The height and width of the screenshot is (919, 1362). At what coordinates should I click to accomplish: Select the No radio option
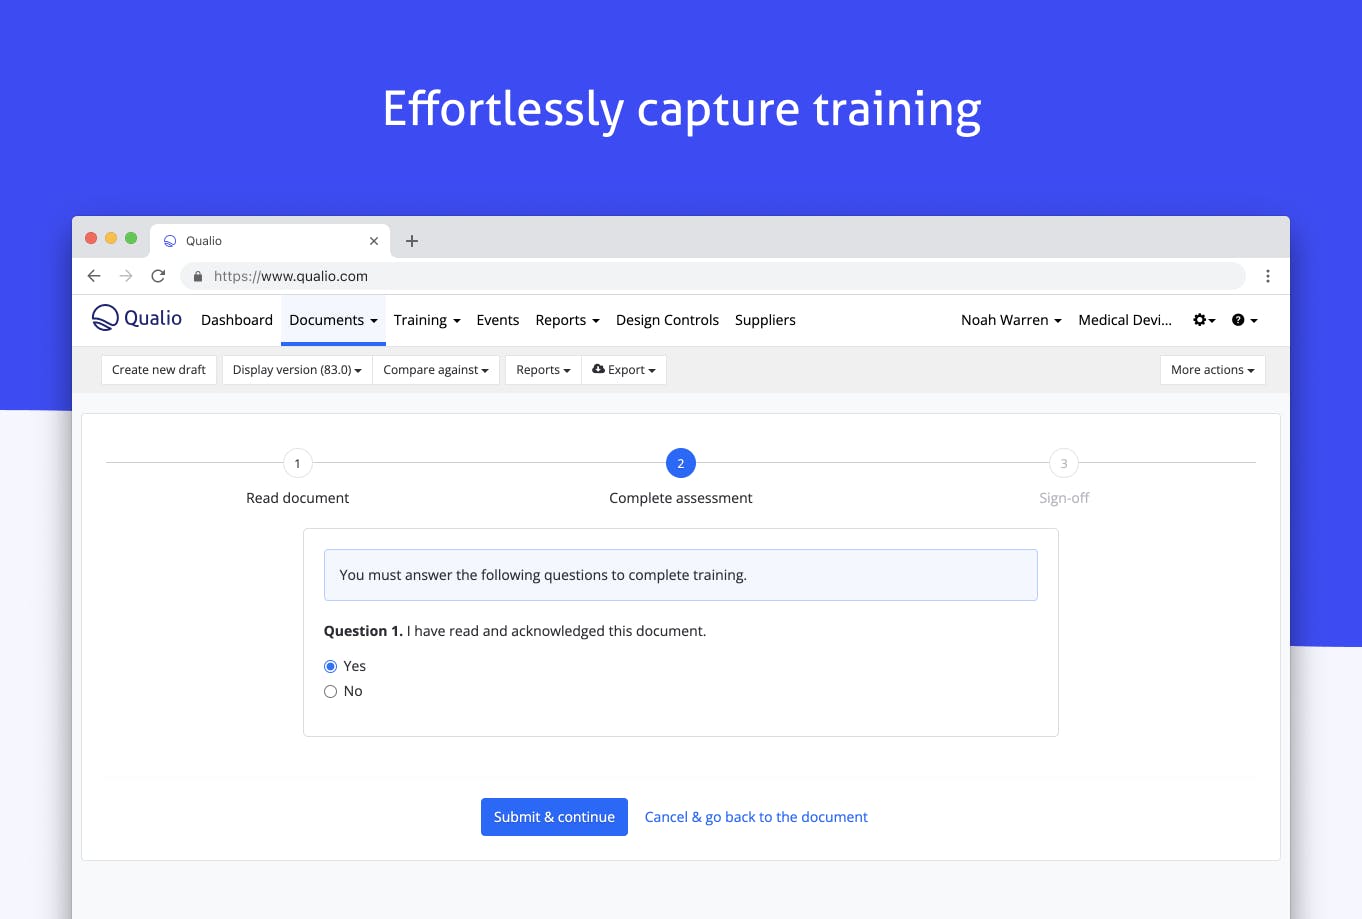(x=330, y=691)
